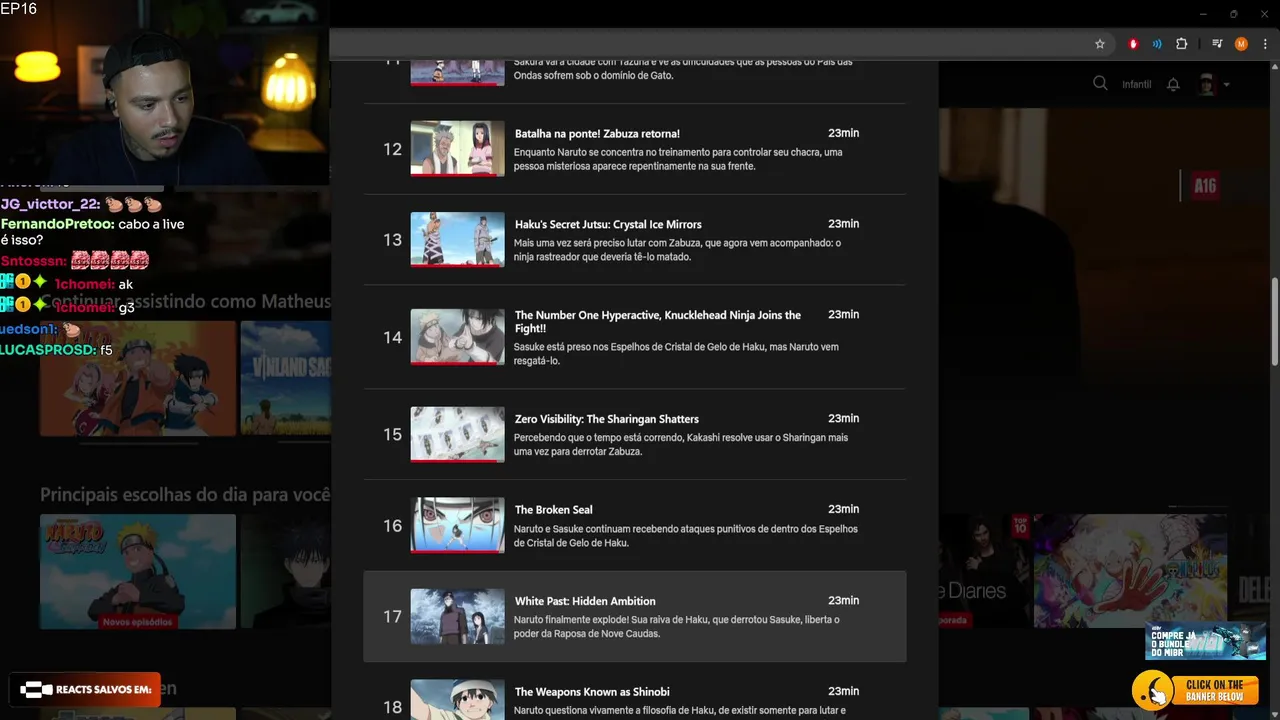Click episode 13 description text

click(x=677, y=250)
